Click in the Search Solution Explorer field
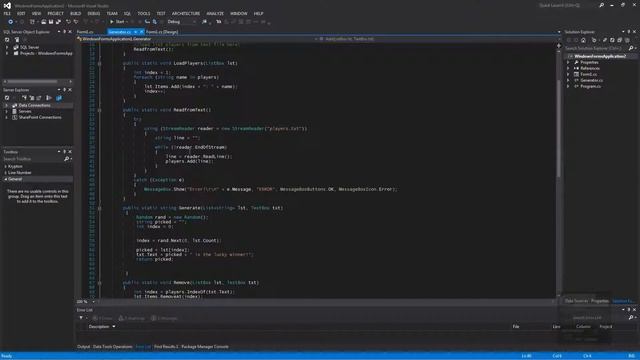 596,48
